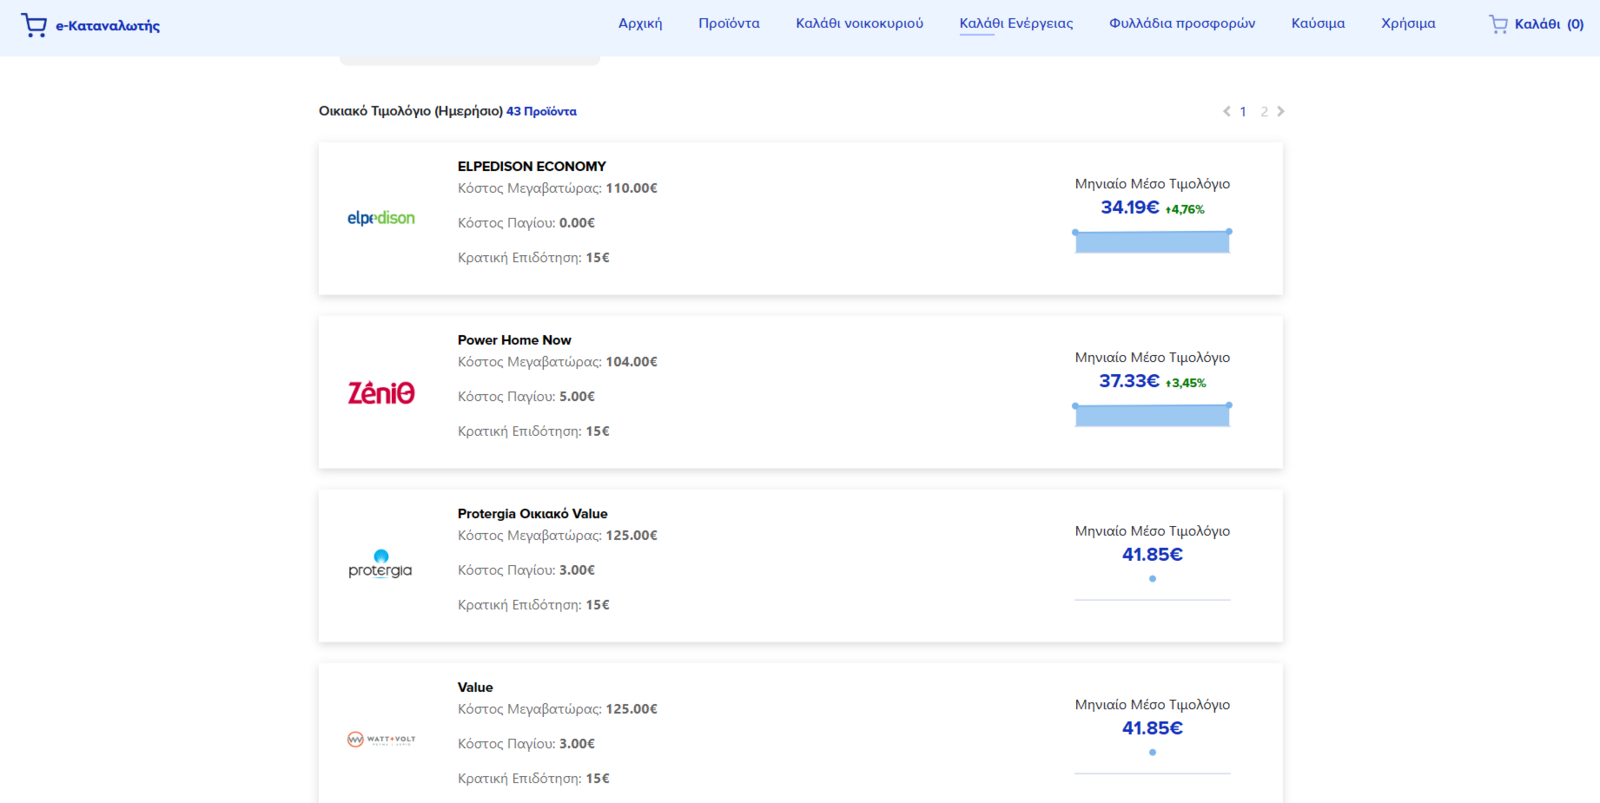The height and width of the screenshot is (803, 1600).
Task: Click the Protergia provider logo
Action: [x=380, y=565]
